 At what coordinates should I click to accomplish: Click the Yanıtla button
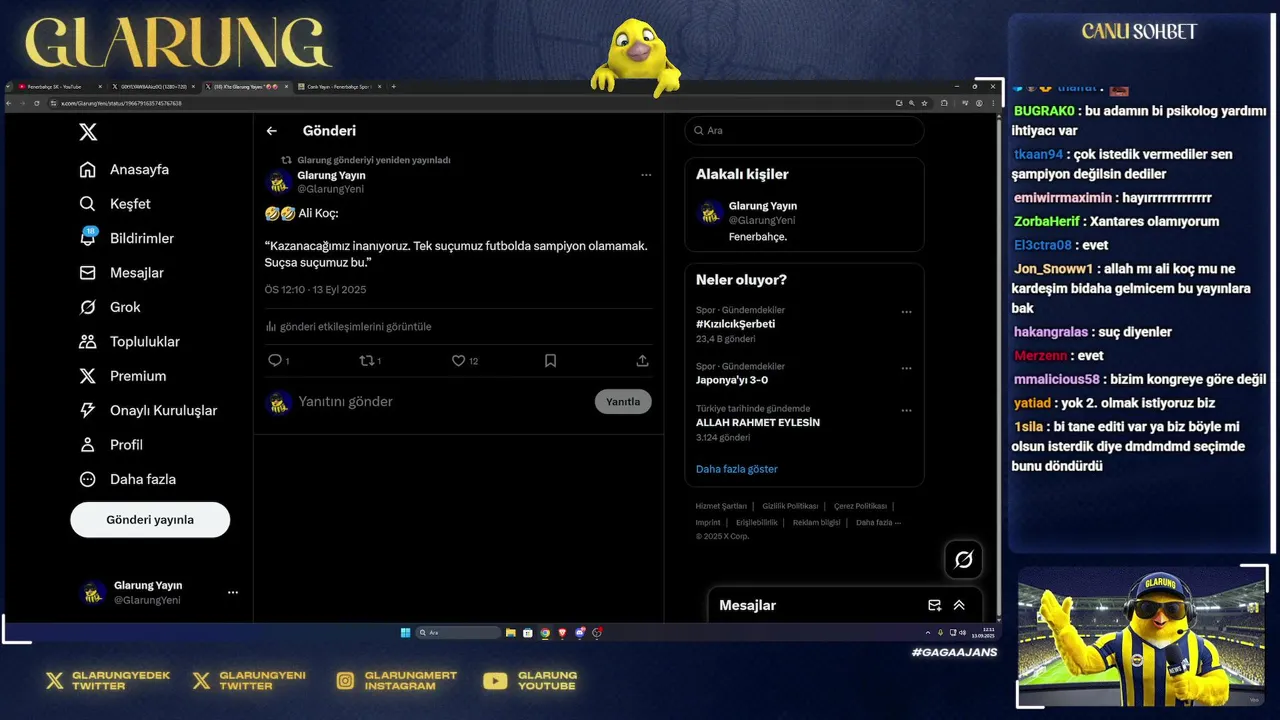[623, 402]
